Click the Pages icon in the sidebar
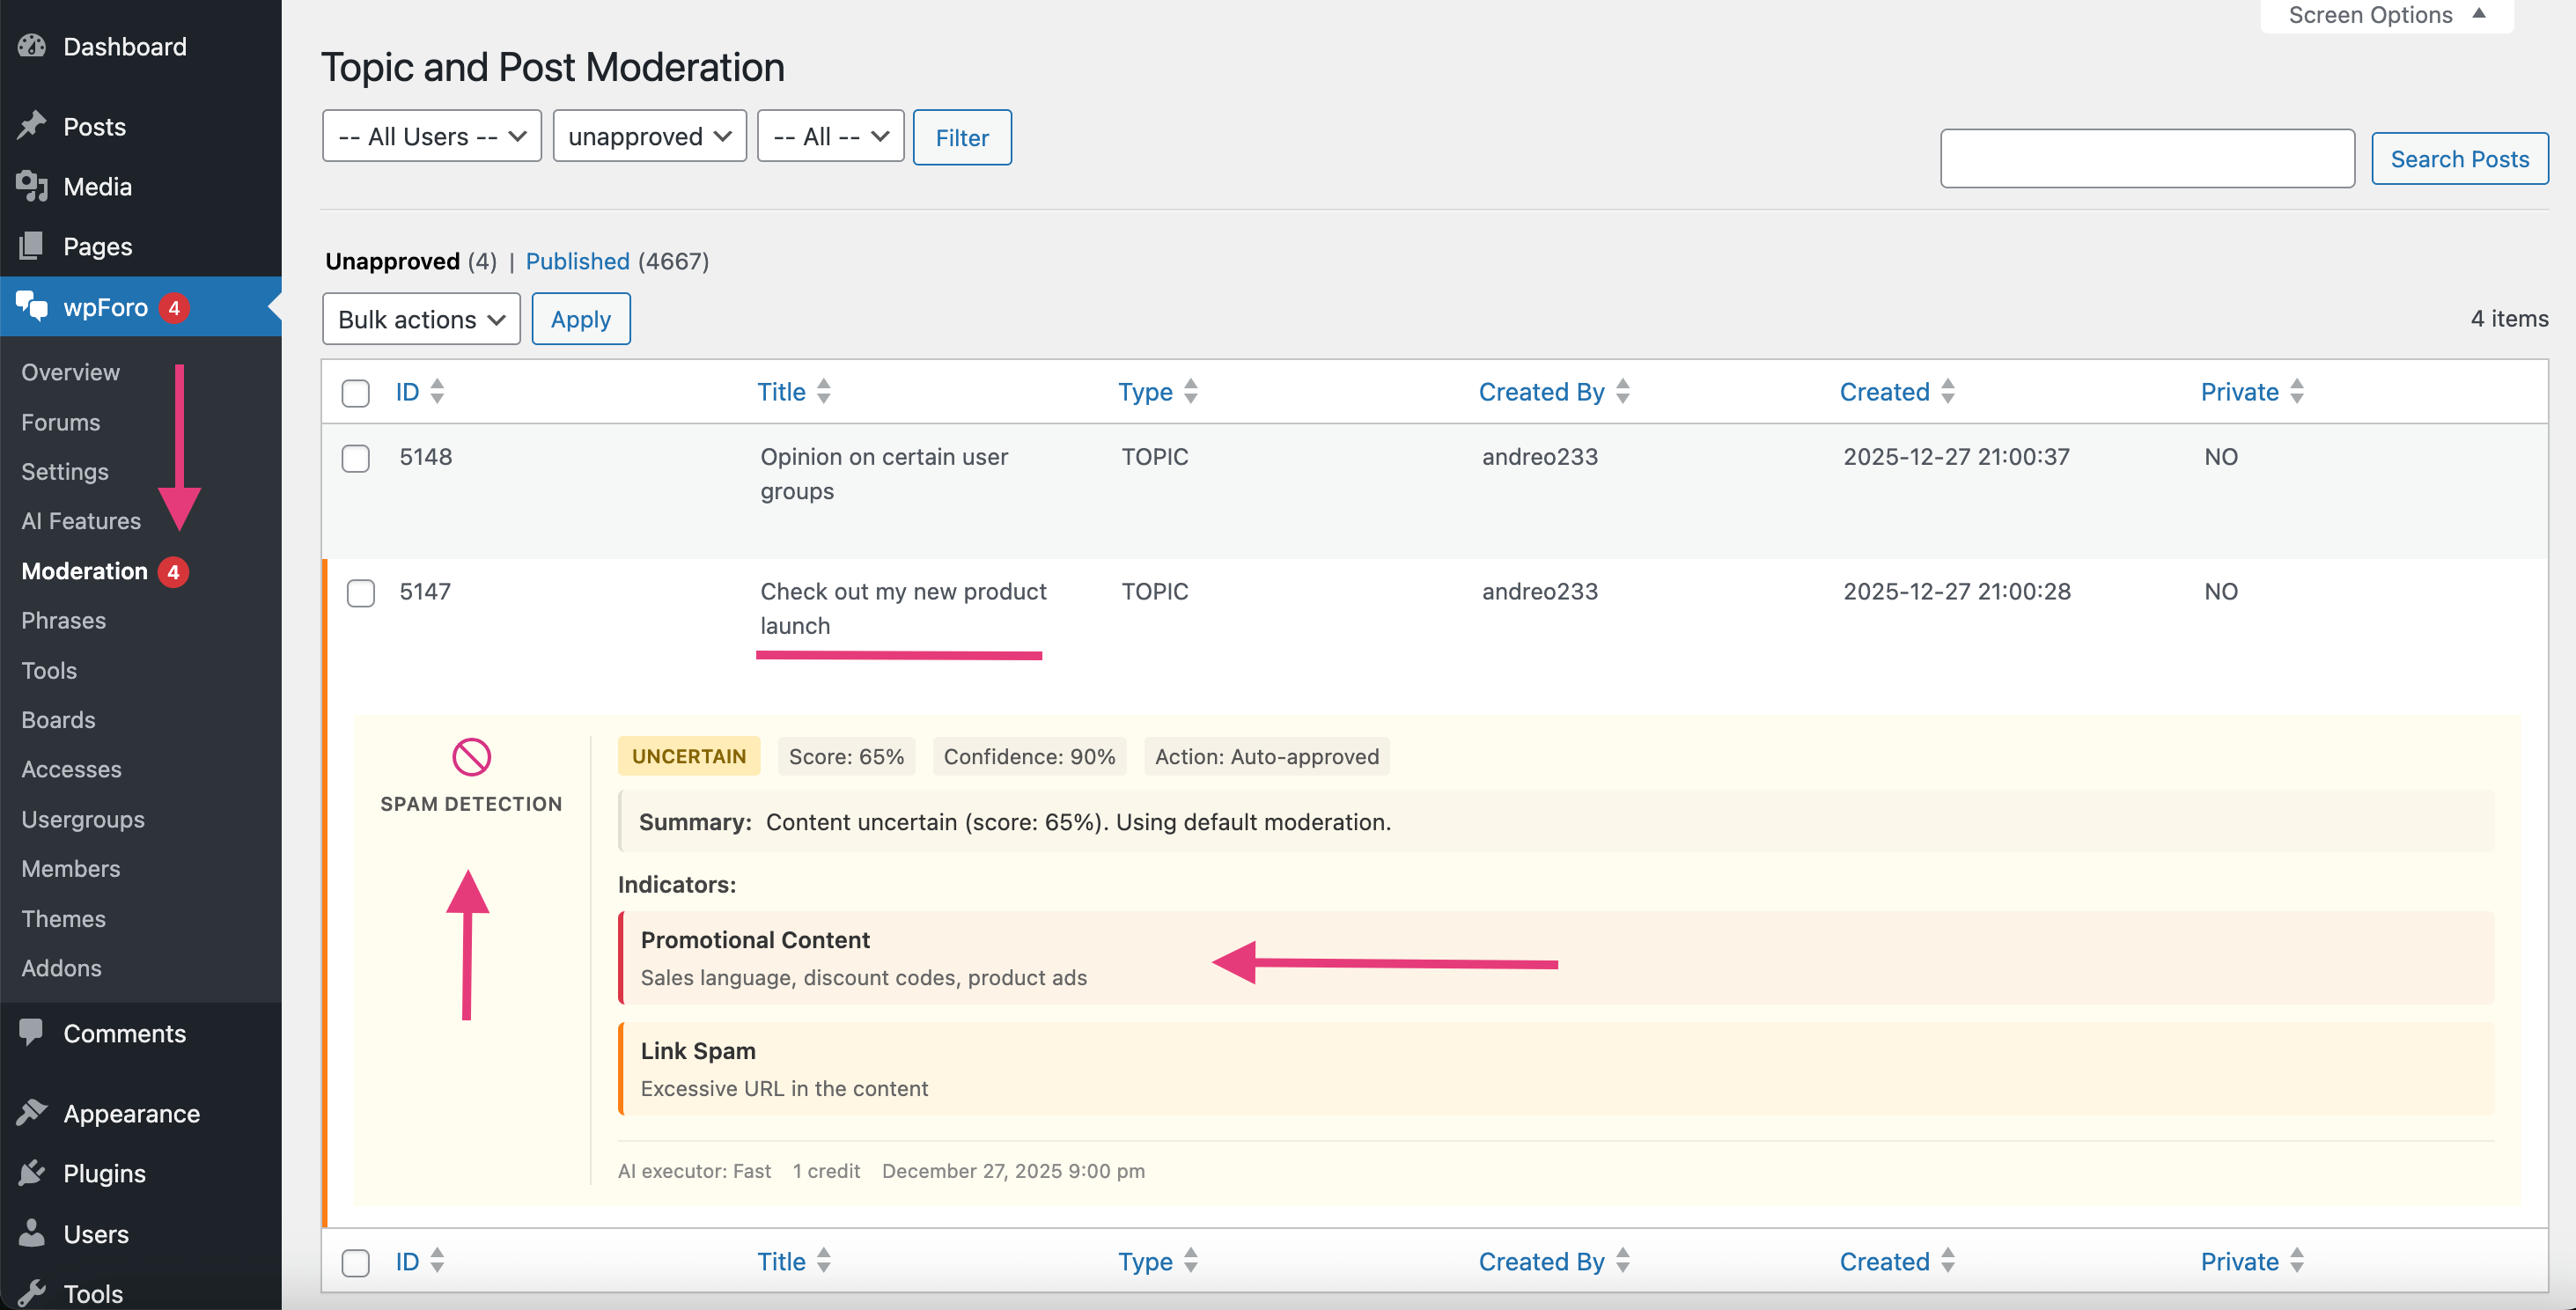 [x=33, y=245]
